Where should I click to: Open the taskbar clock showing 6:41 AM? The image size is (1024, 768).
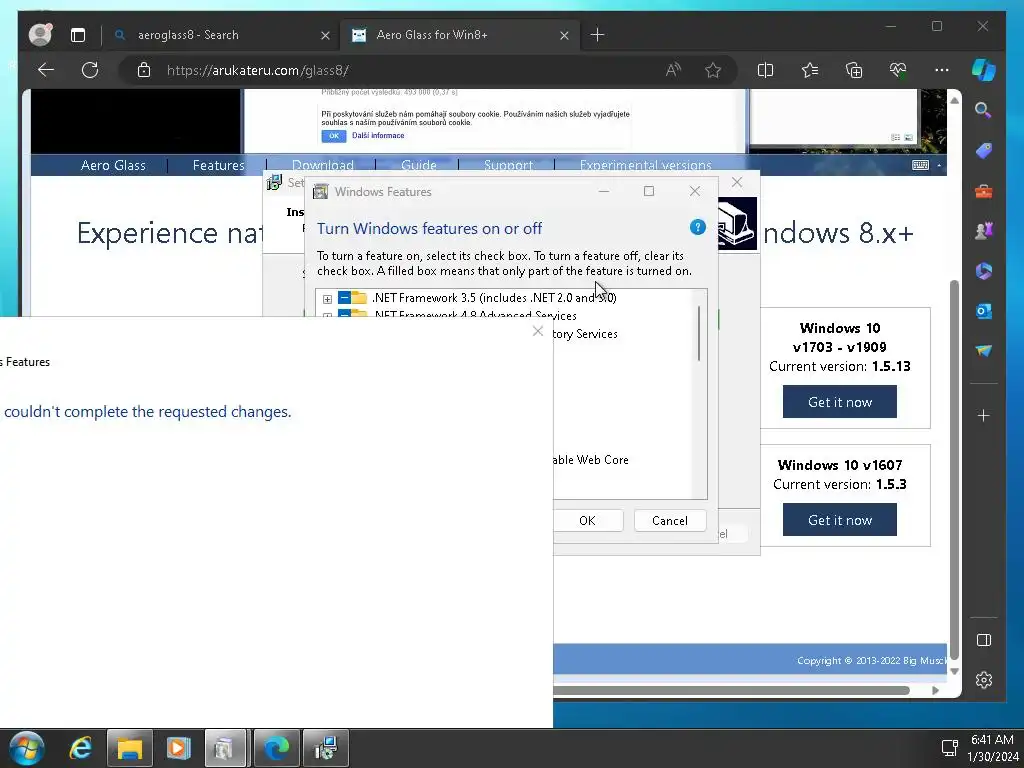point(993,748)
